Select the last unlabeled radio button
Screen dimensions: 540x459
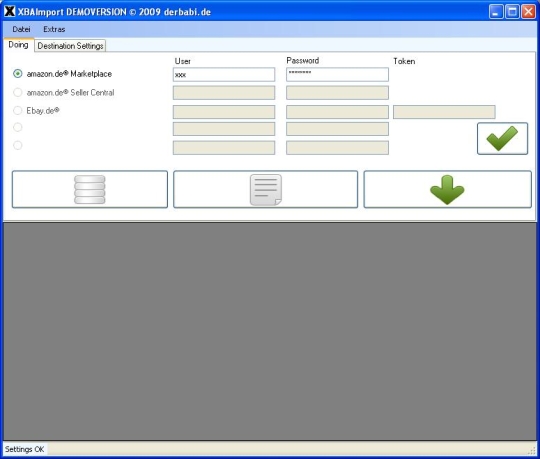coord(18,145)
